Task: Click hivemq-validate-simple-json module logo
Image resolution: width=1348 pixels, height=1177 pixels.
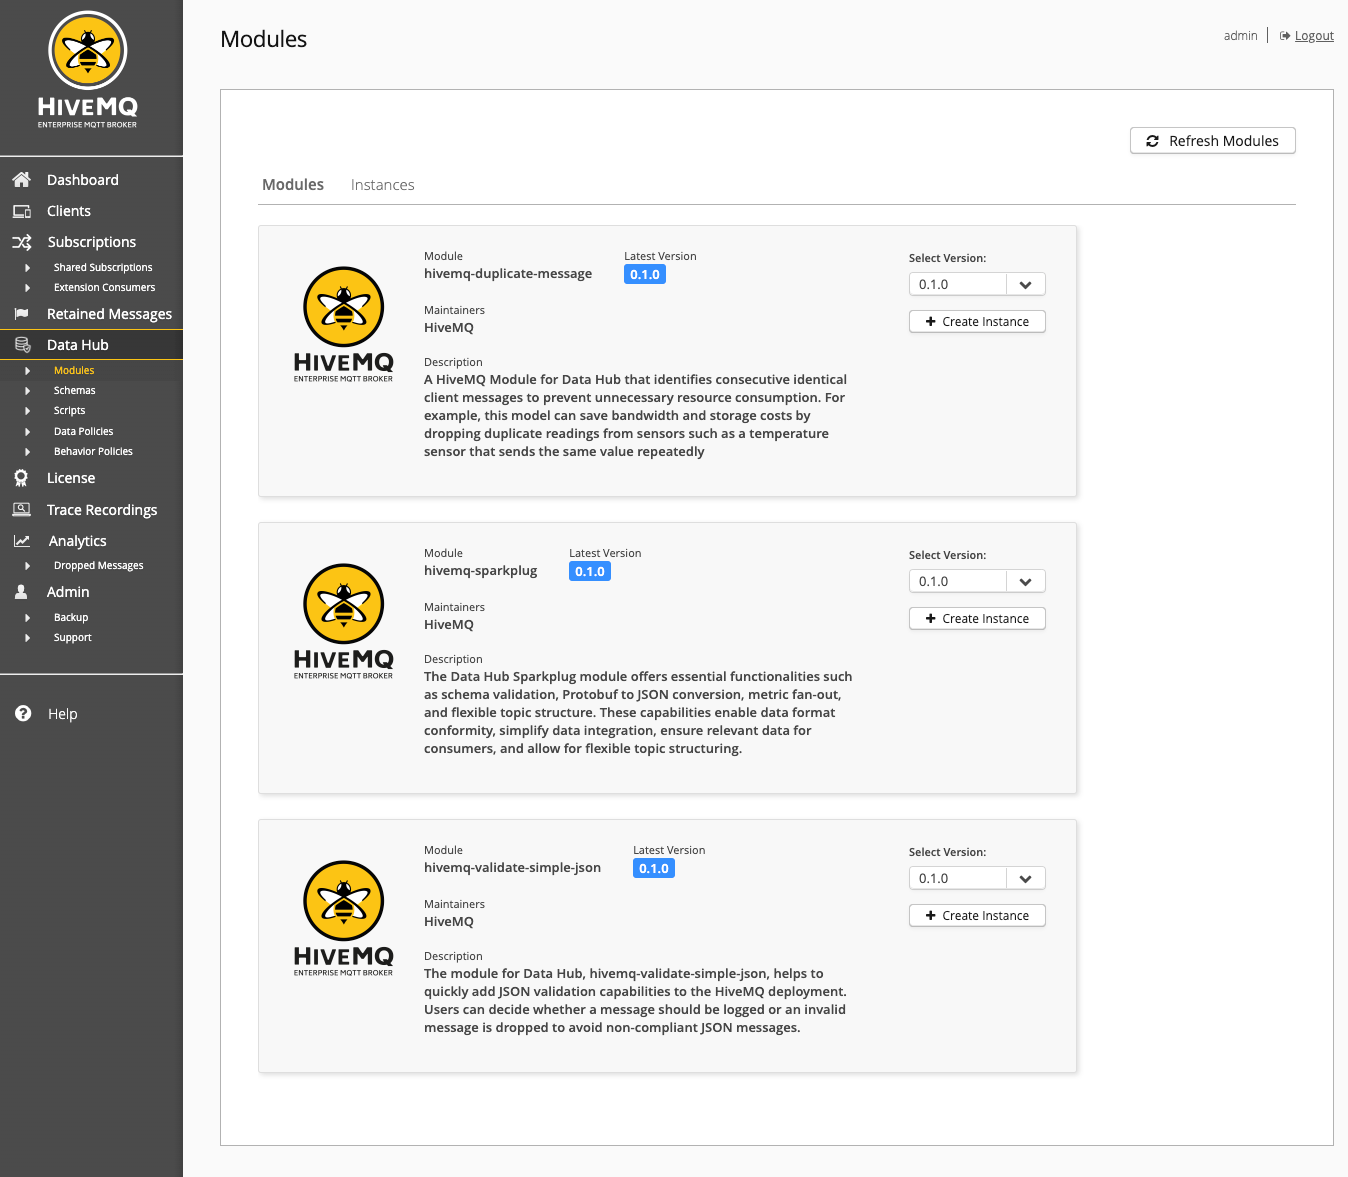Action: 343,919
